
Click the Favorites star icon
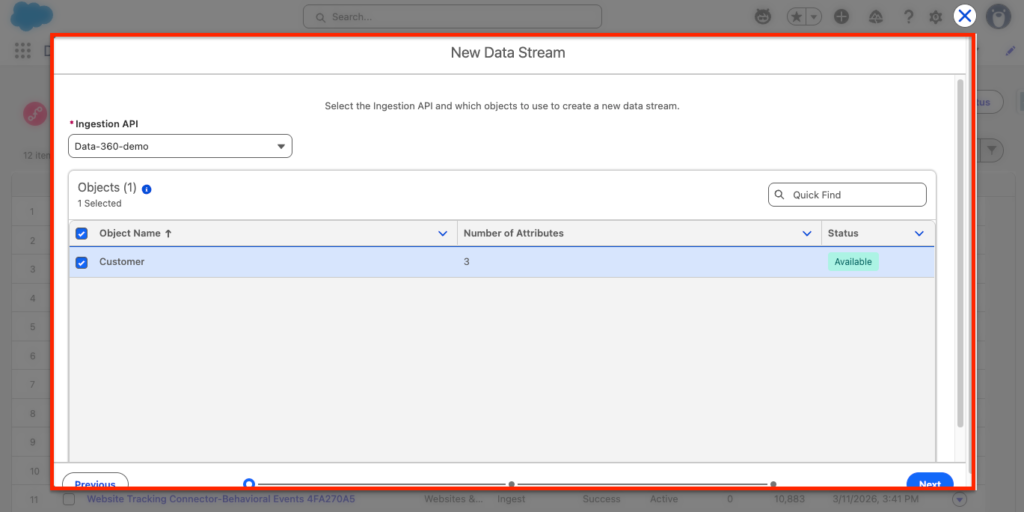tap(795, 17)
